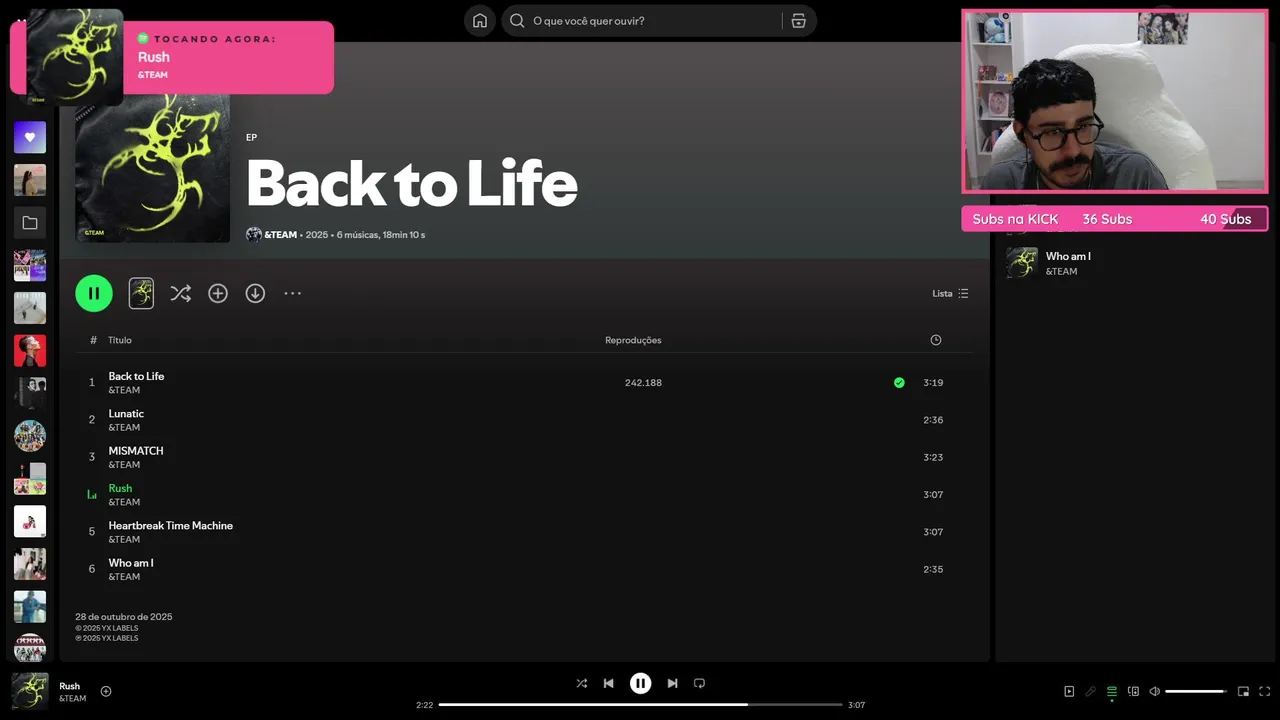Viewport: 1280px width, 720px height.
Task: Pause playback in the bottom player bar
Action: coord(640,683)
